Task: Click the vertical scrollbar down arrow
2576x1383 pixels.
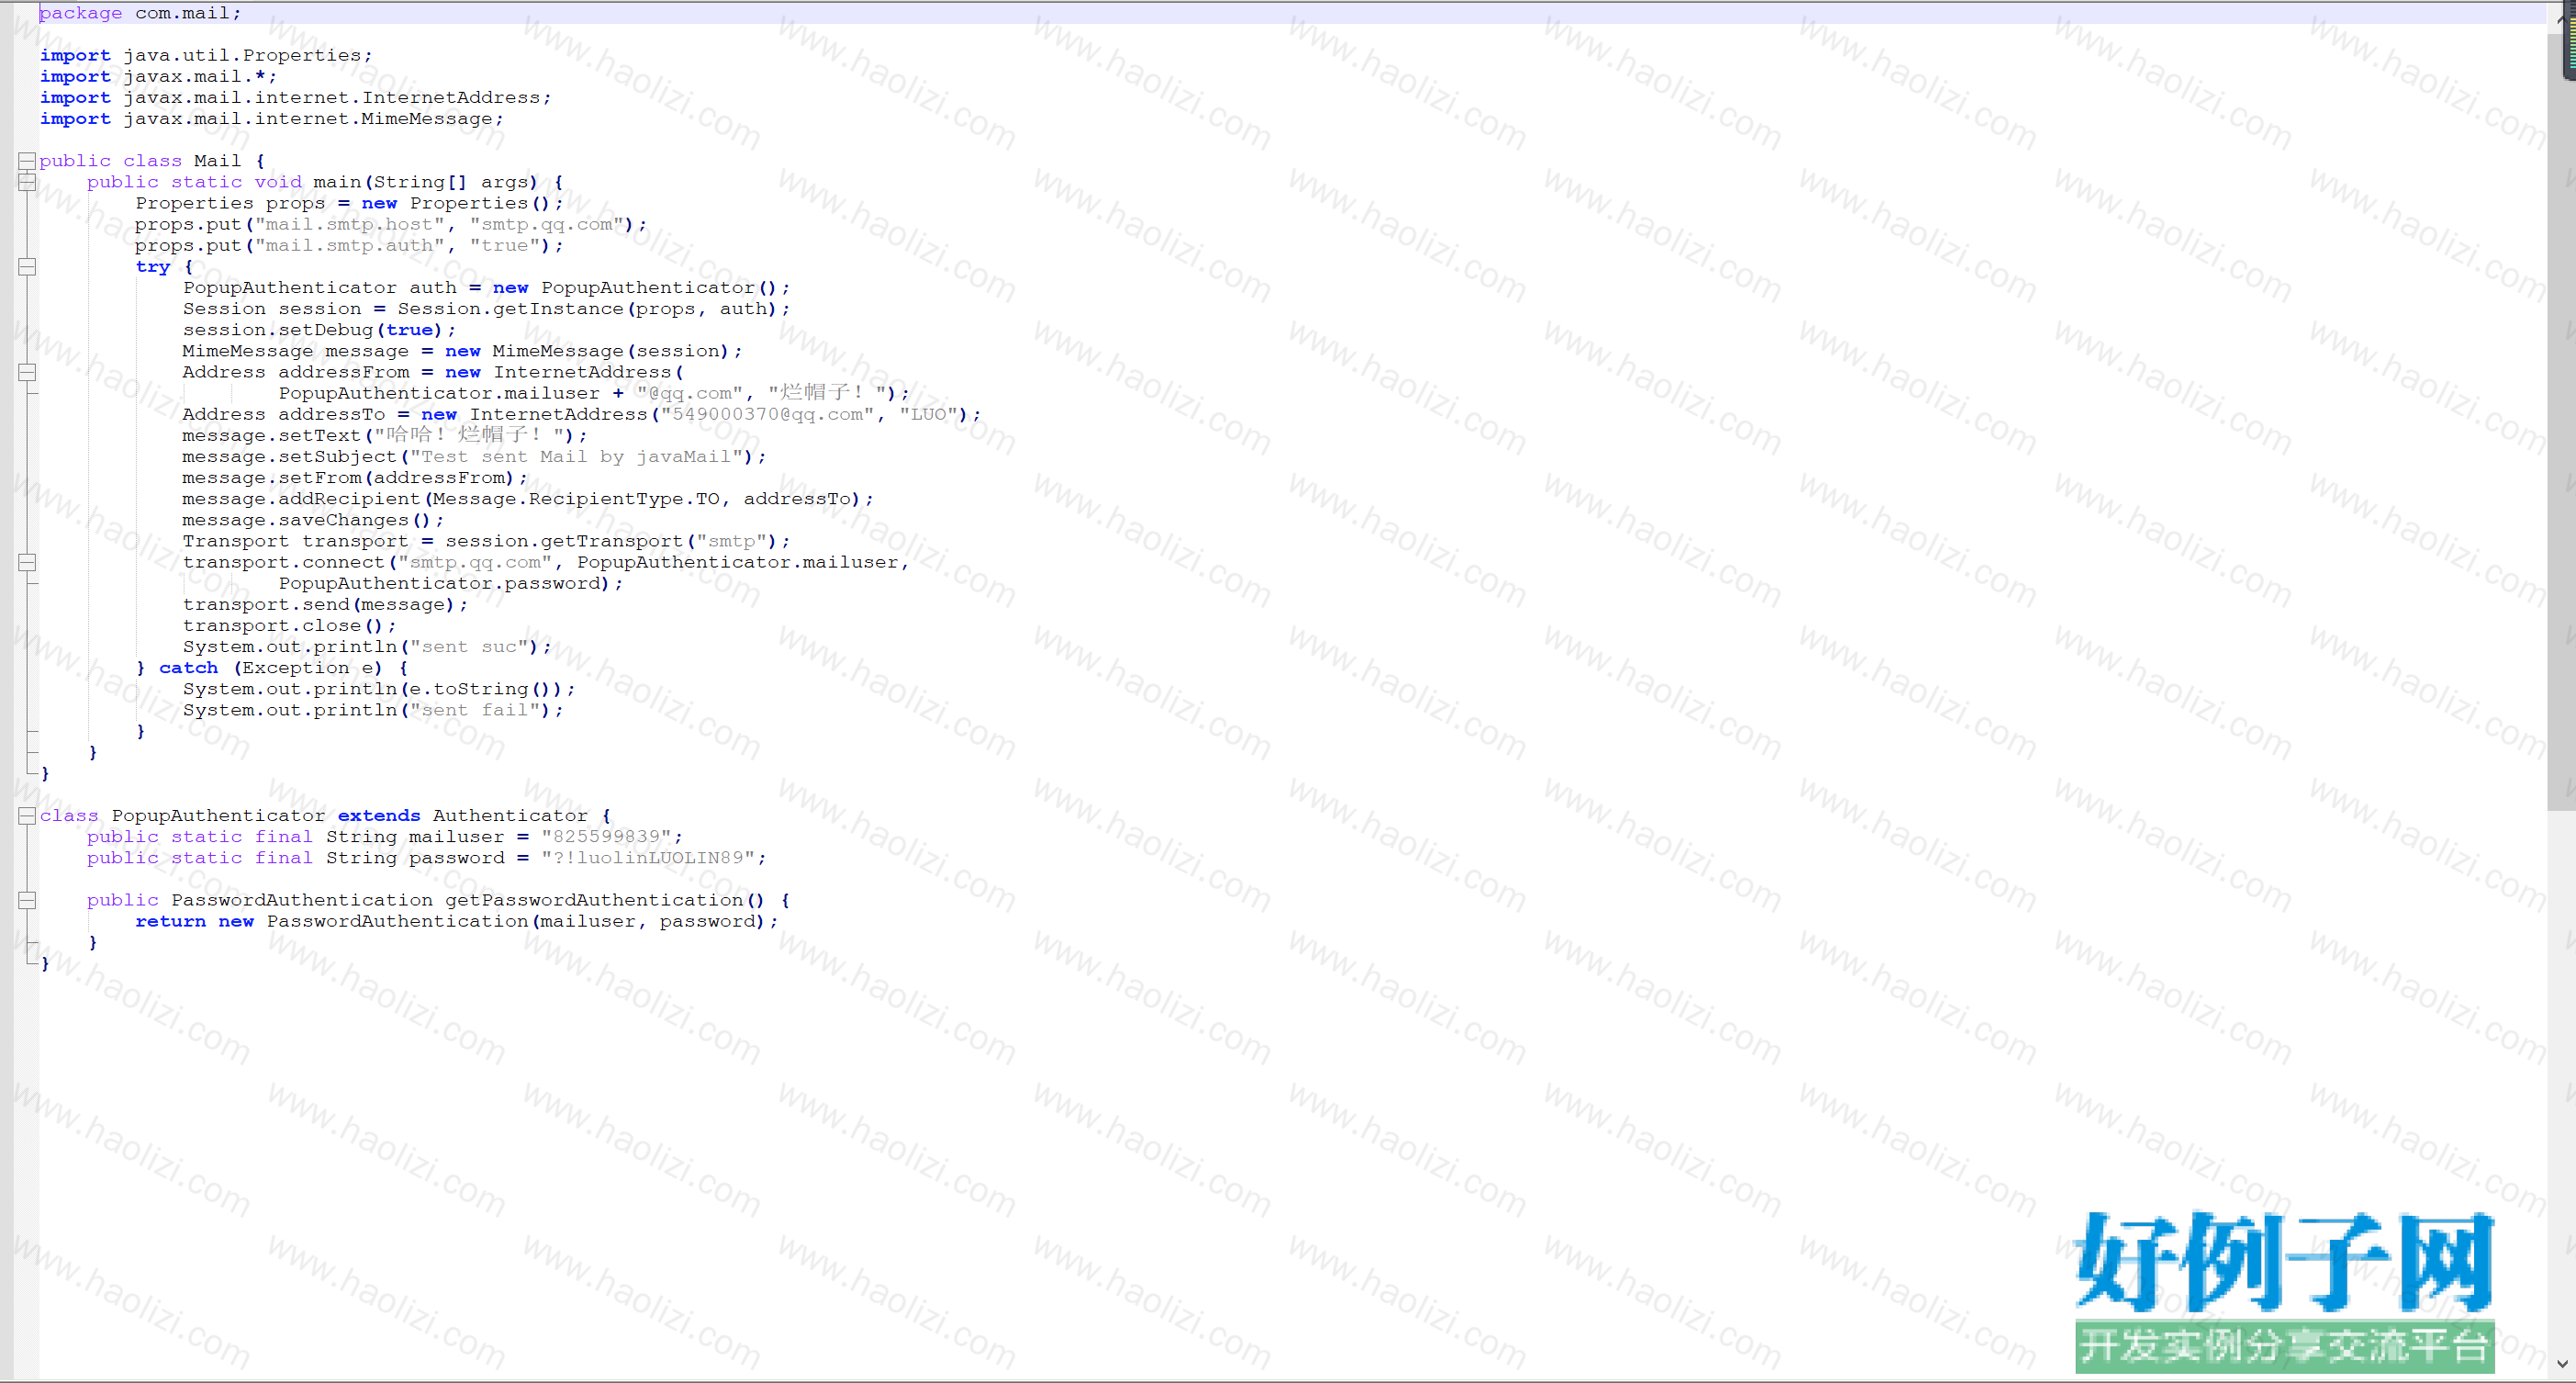Action: pyautogui.click(x=2562, y=1363)
